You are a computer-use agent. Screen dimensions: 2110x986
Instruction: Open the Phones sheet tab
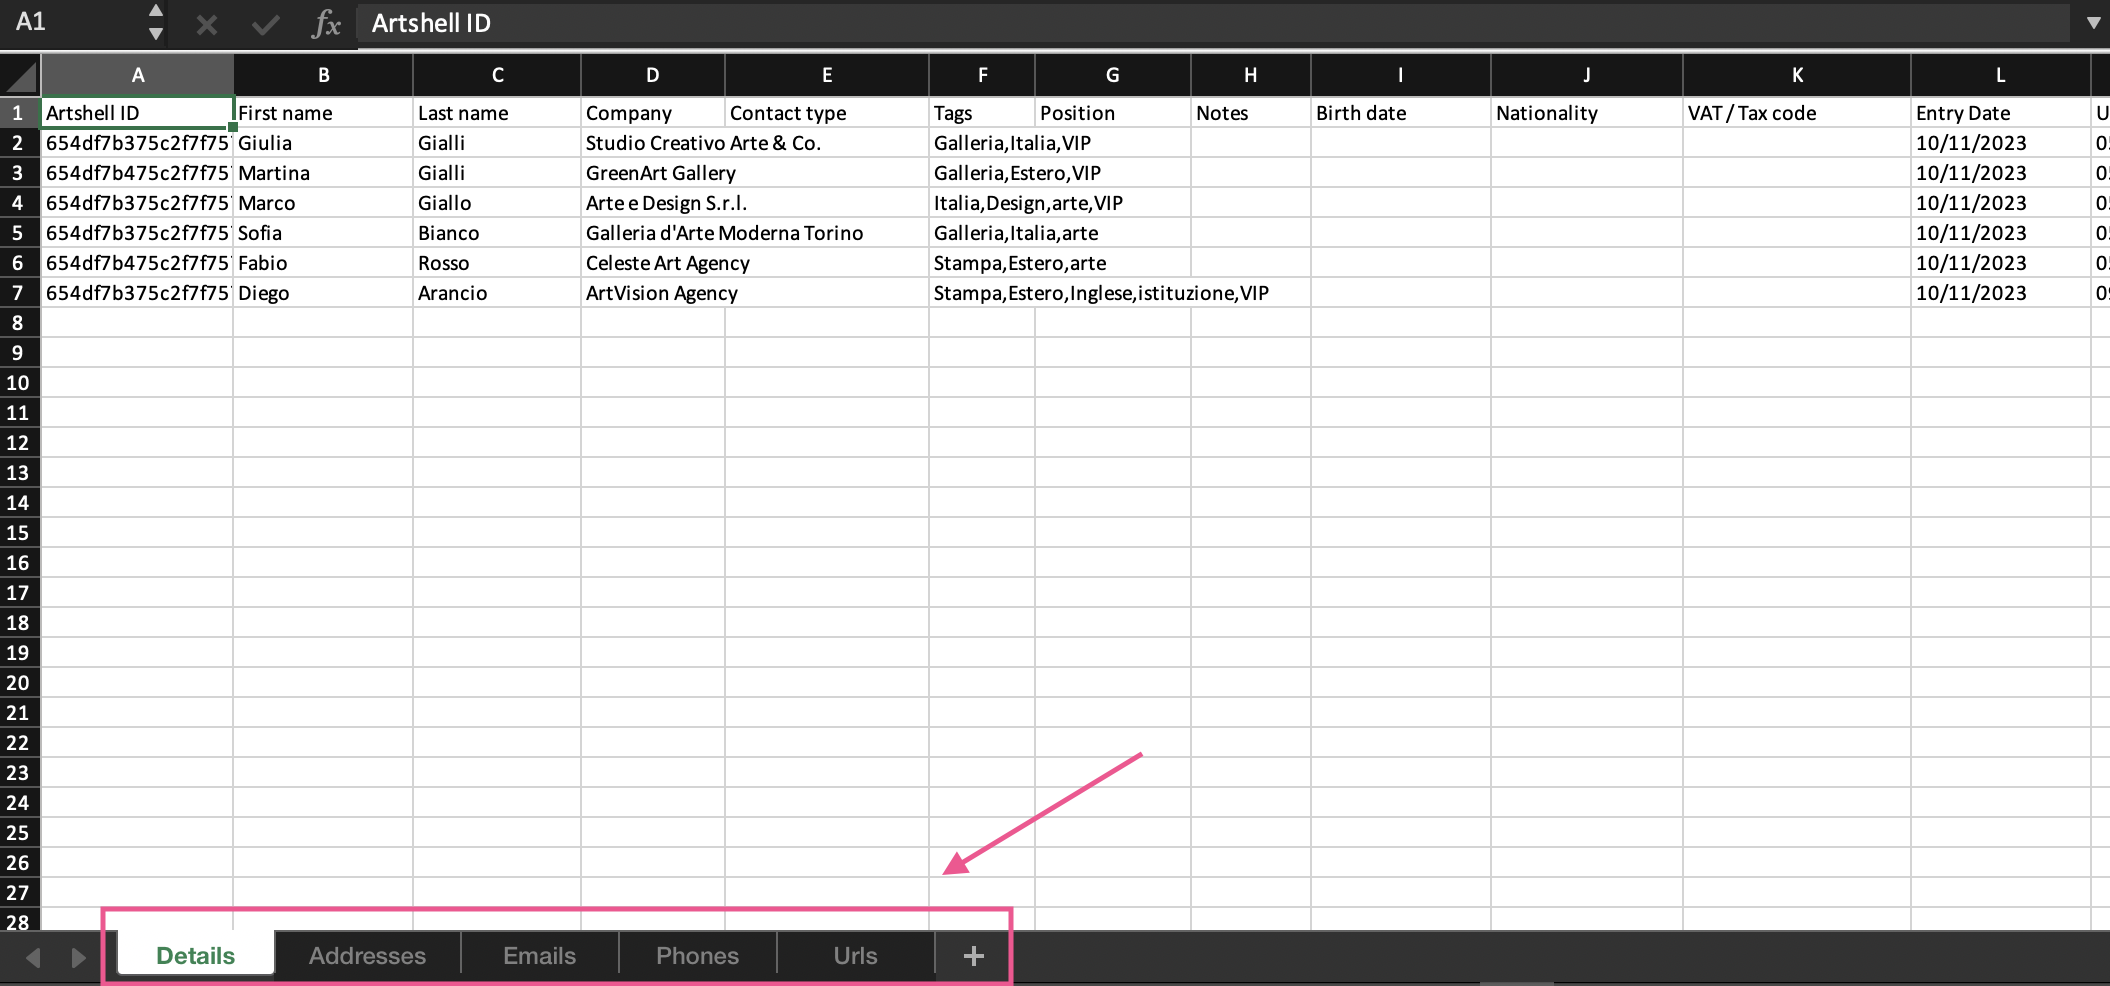698,955
